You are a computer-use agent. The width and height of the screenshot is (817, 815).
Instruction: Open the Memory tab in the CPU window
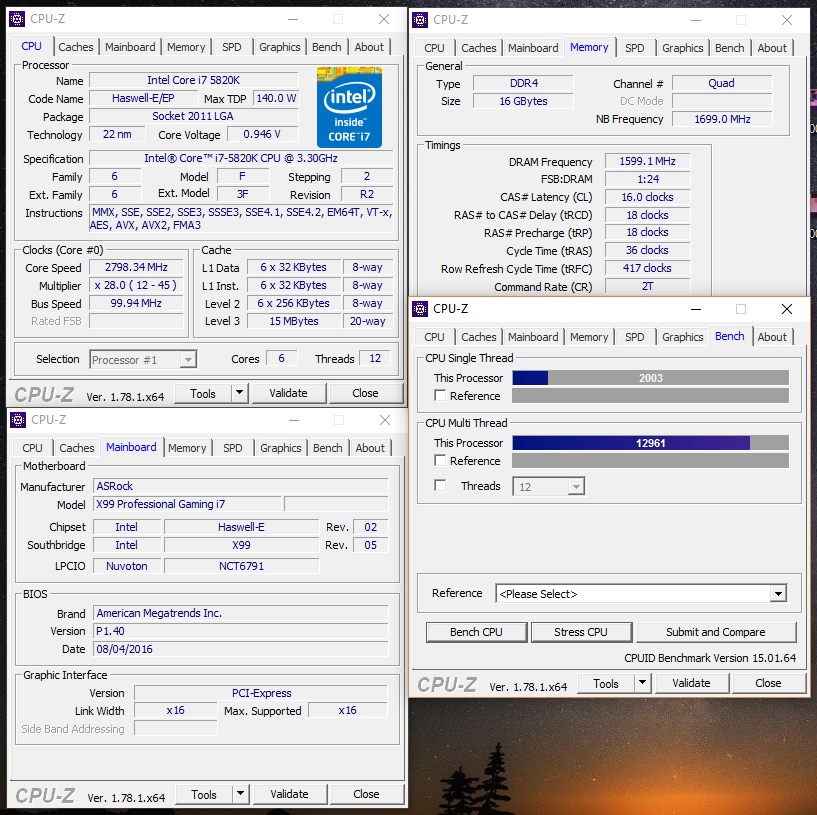click(186, 47)
